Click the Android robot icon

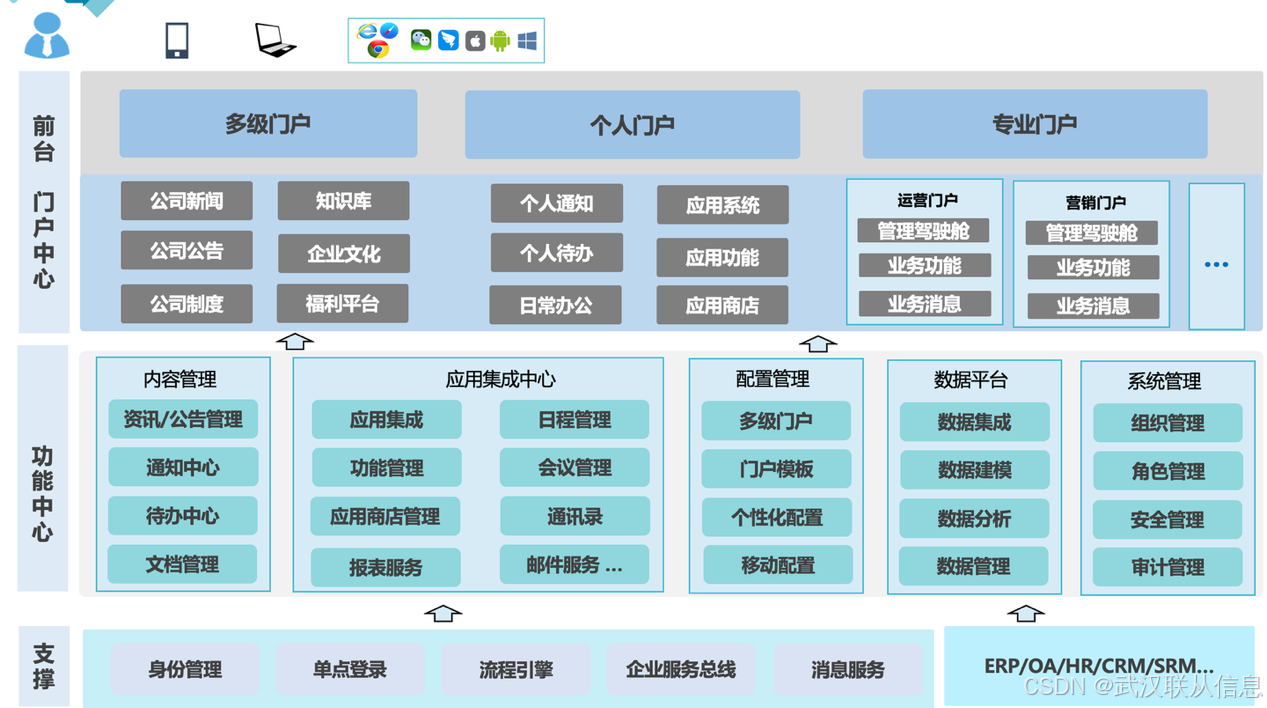click(500, 40)
